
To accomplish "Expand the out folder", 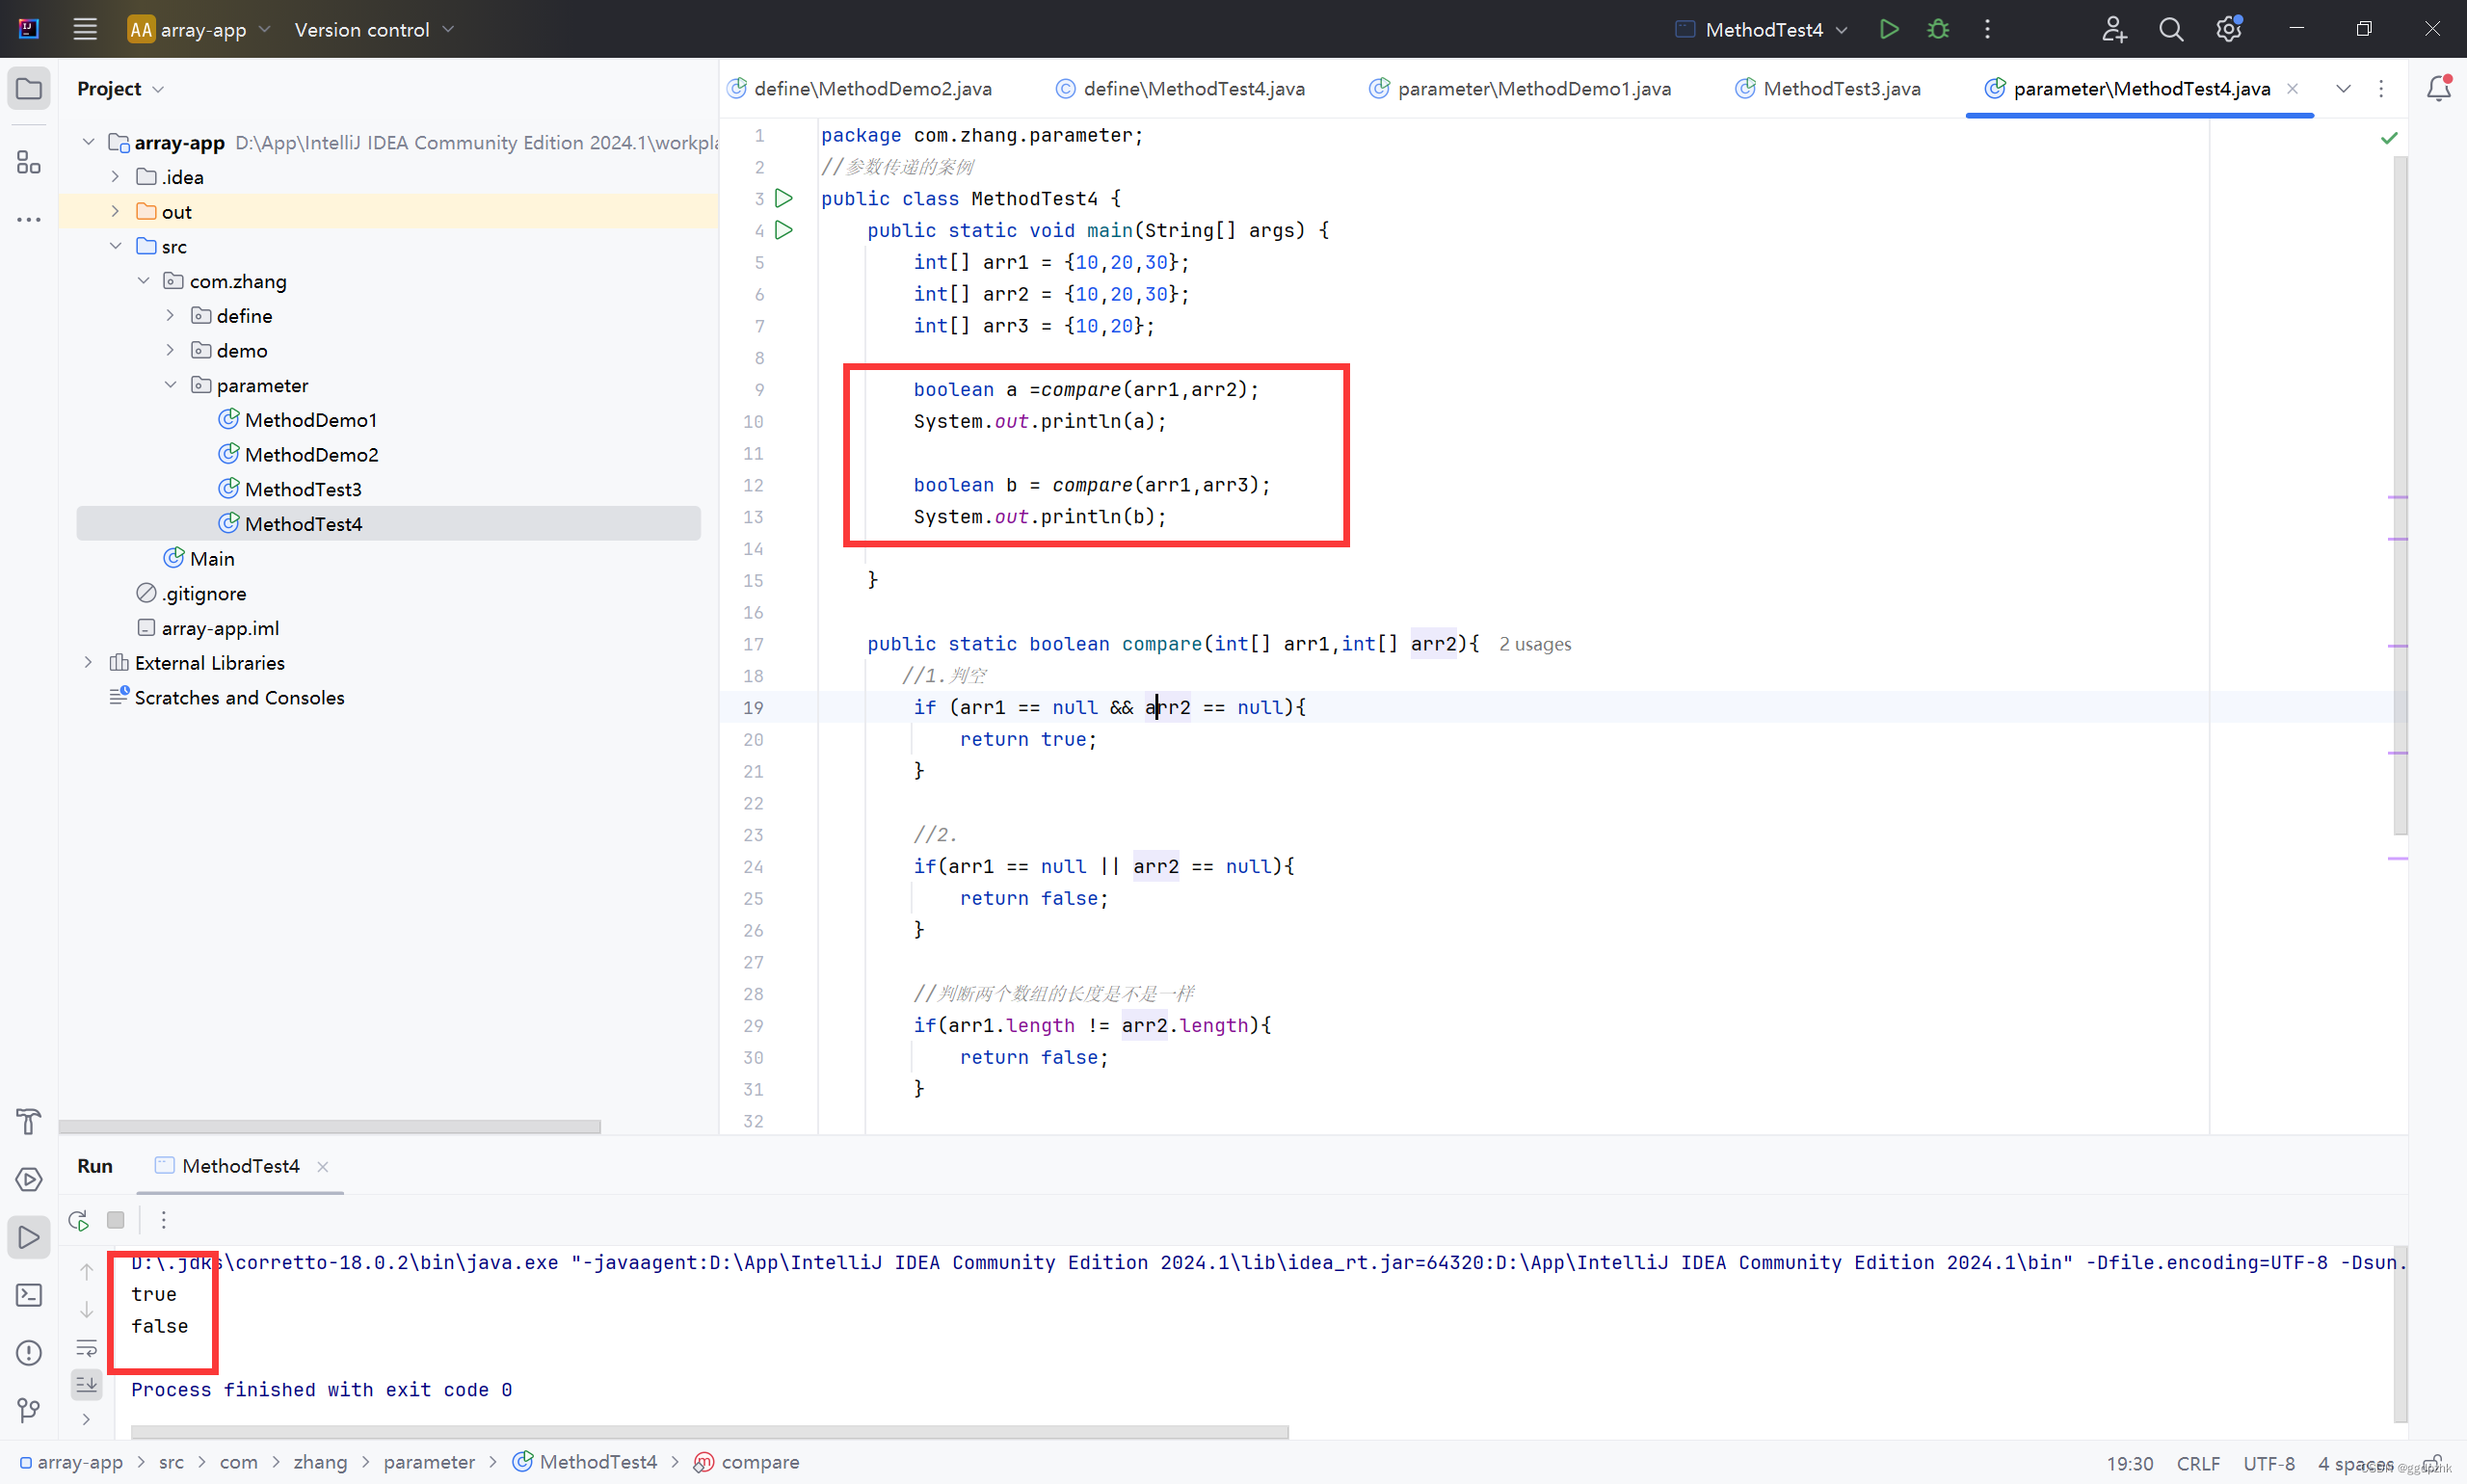I will click(115, 211).
